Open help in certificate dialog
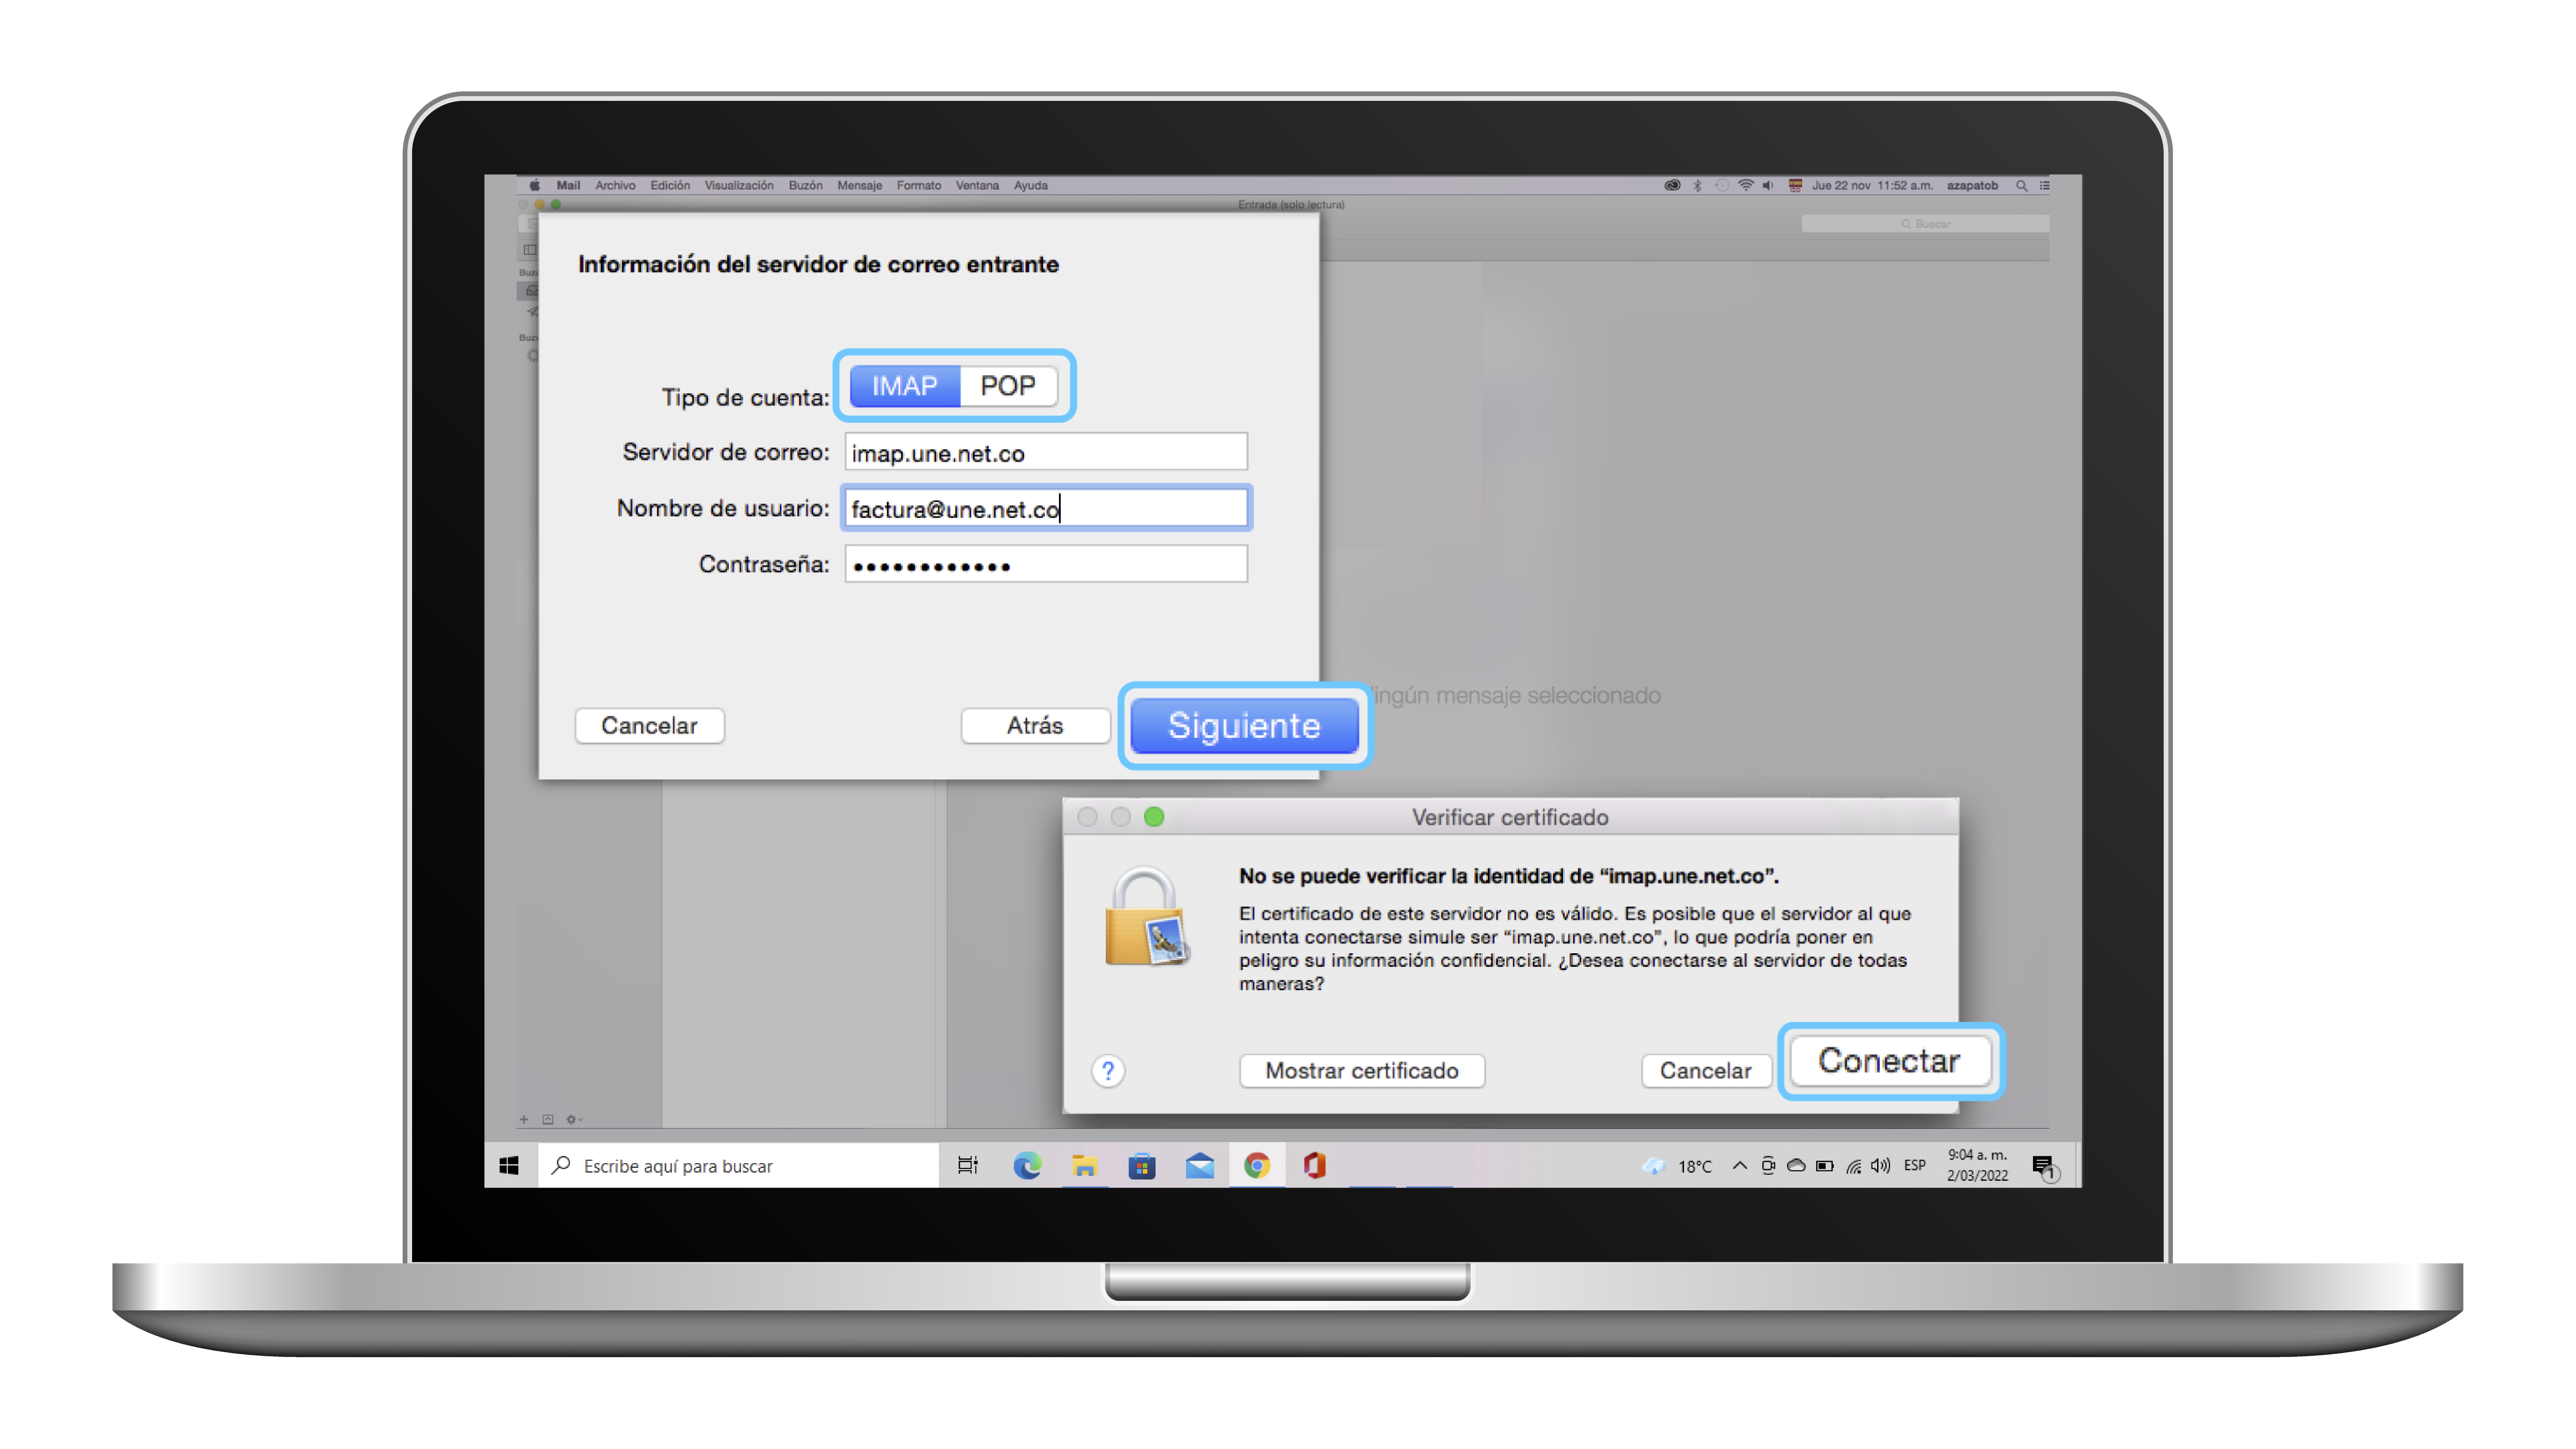Viewport: 2576px width, 1449px height. tap(1108, 1071)
